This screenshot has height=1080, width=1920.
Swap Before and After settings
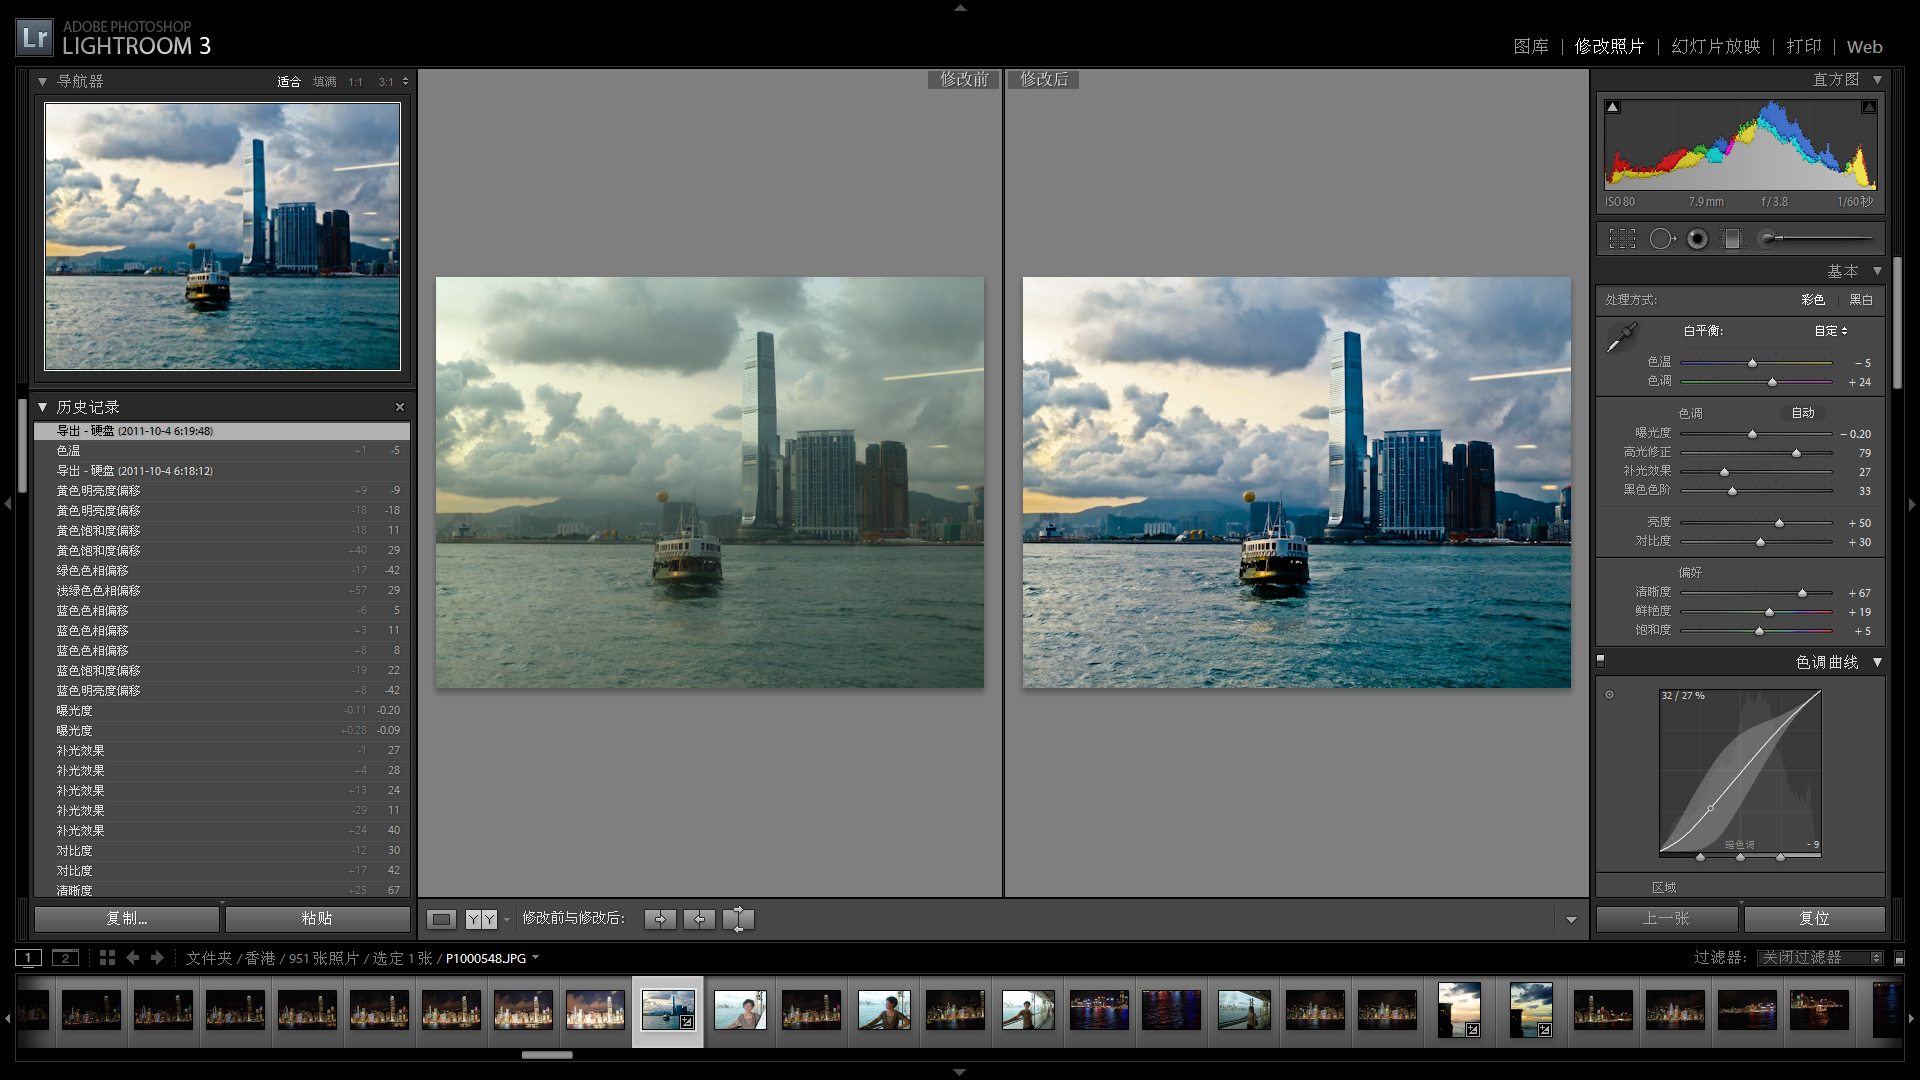pos(738,919)
